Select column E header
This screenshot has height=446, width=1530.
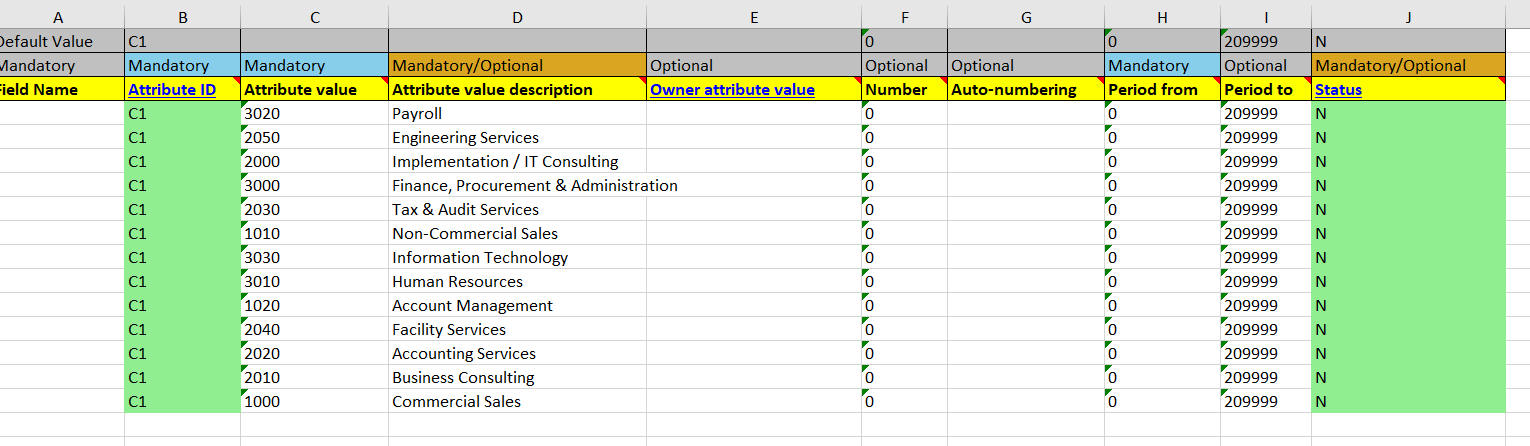(x=754, y=16)
